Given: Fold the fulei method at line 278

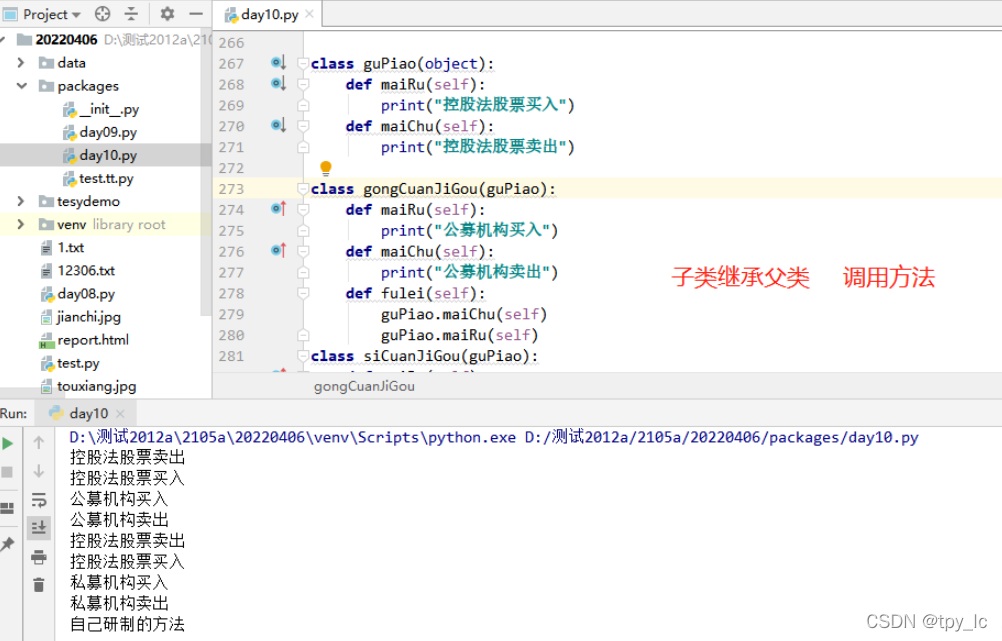Looking at the screenshot, I should [x=303, y=293].
